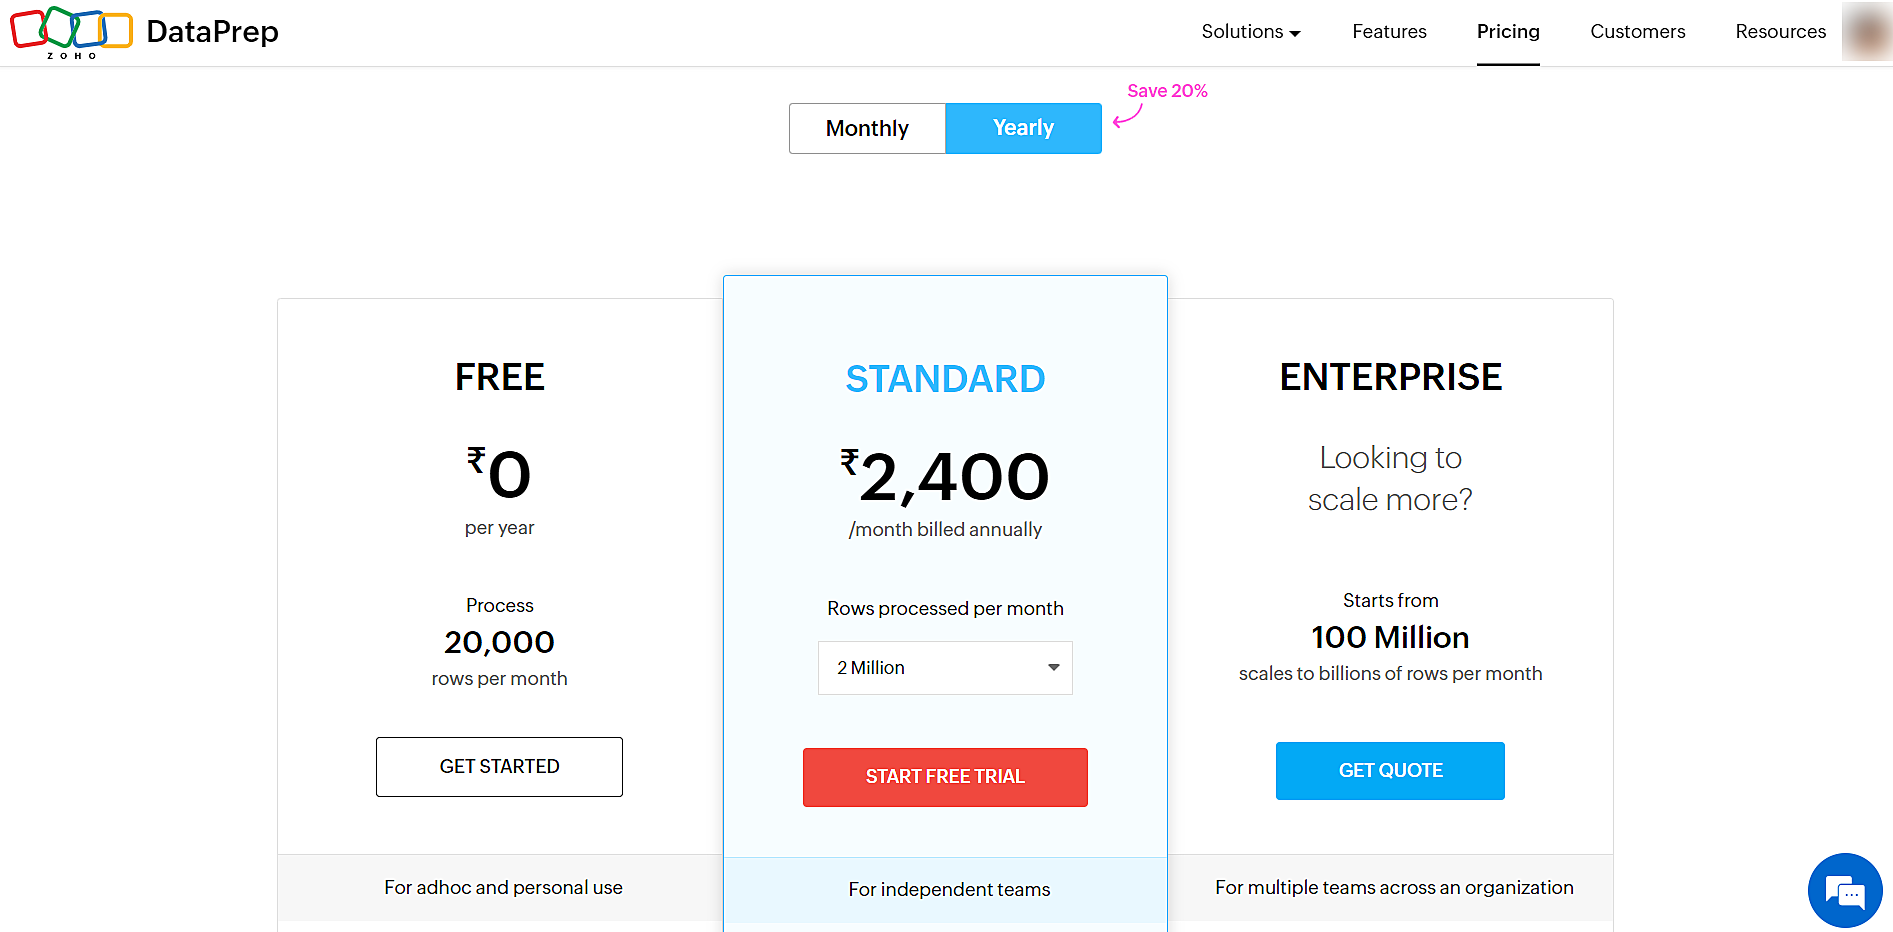This screenshot has height=932, width=1893.
Task: Click the STANDARD plan heading
Action: (x=945, y=379)
